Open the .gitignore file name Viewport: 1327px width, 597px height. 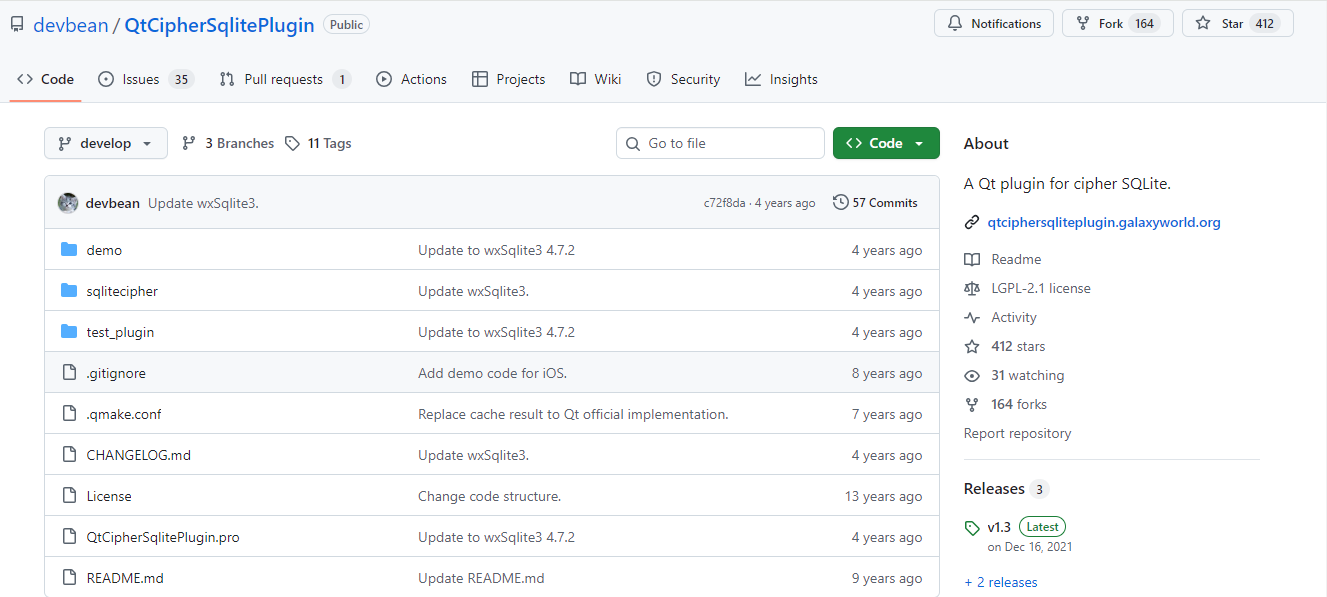(116, 373)
